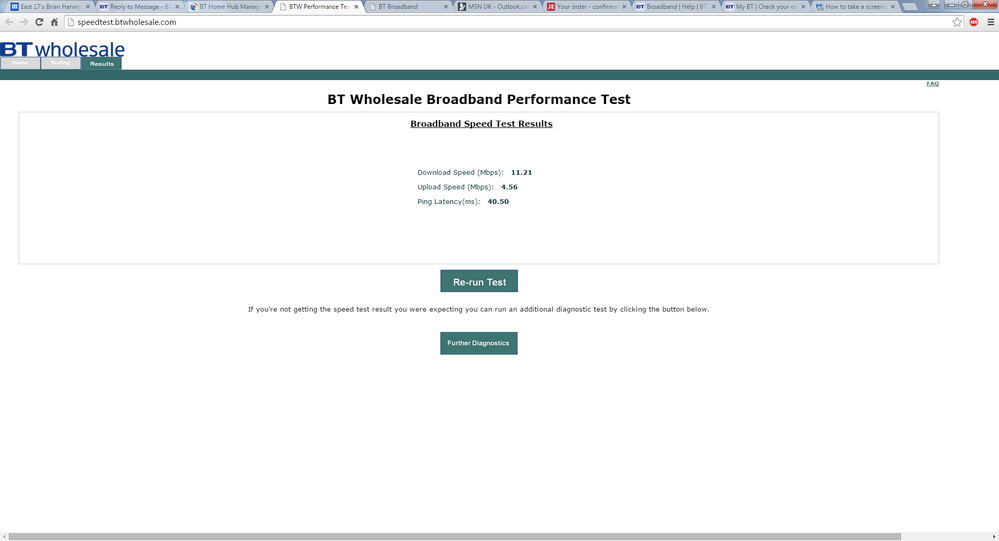This screenshot has width=999, height=541.
Task: Switch to the Reply to Message tab
Action: (140, 6)
